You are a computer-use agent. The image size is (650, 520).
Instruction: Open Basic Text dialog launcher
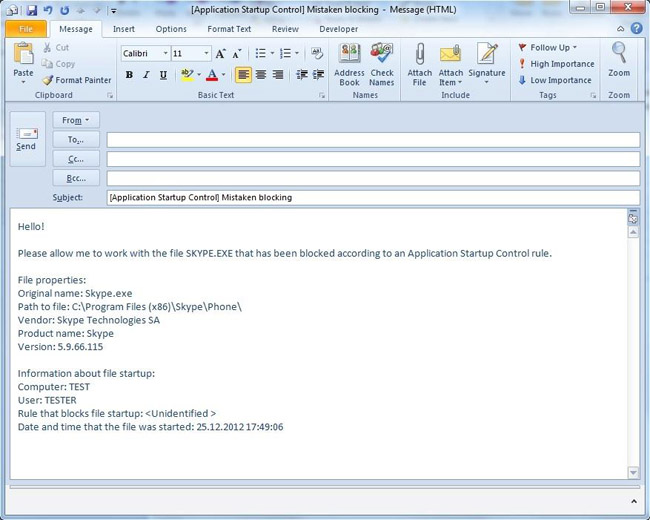[322, 95]
